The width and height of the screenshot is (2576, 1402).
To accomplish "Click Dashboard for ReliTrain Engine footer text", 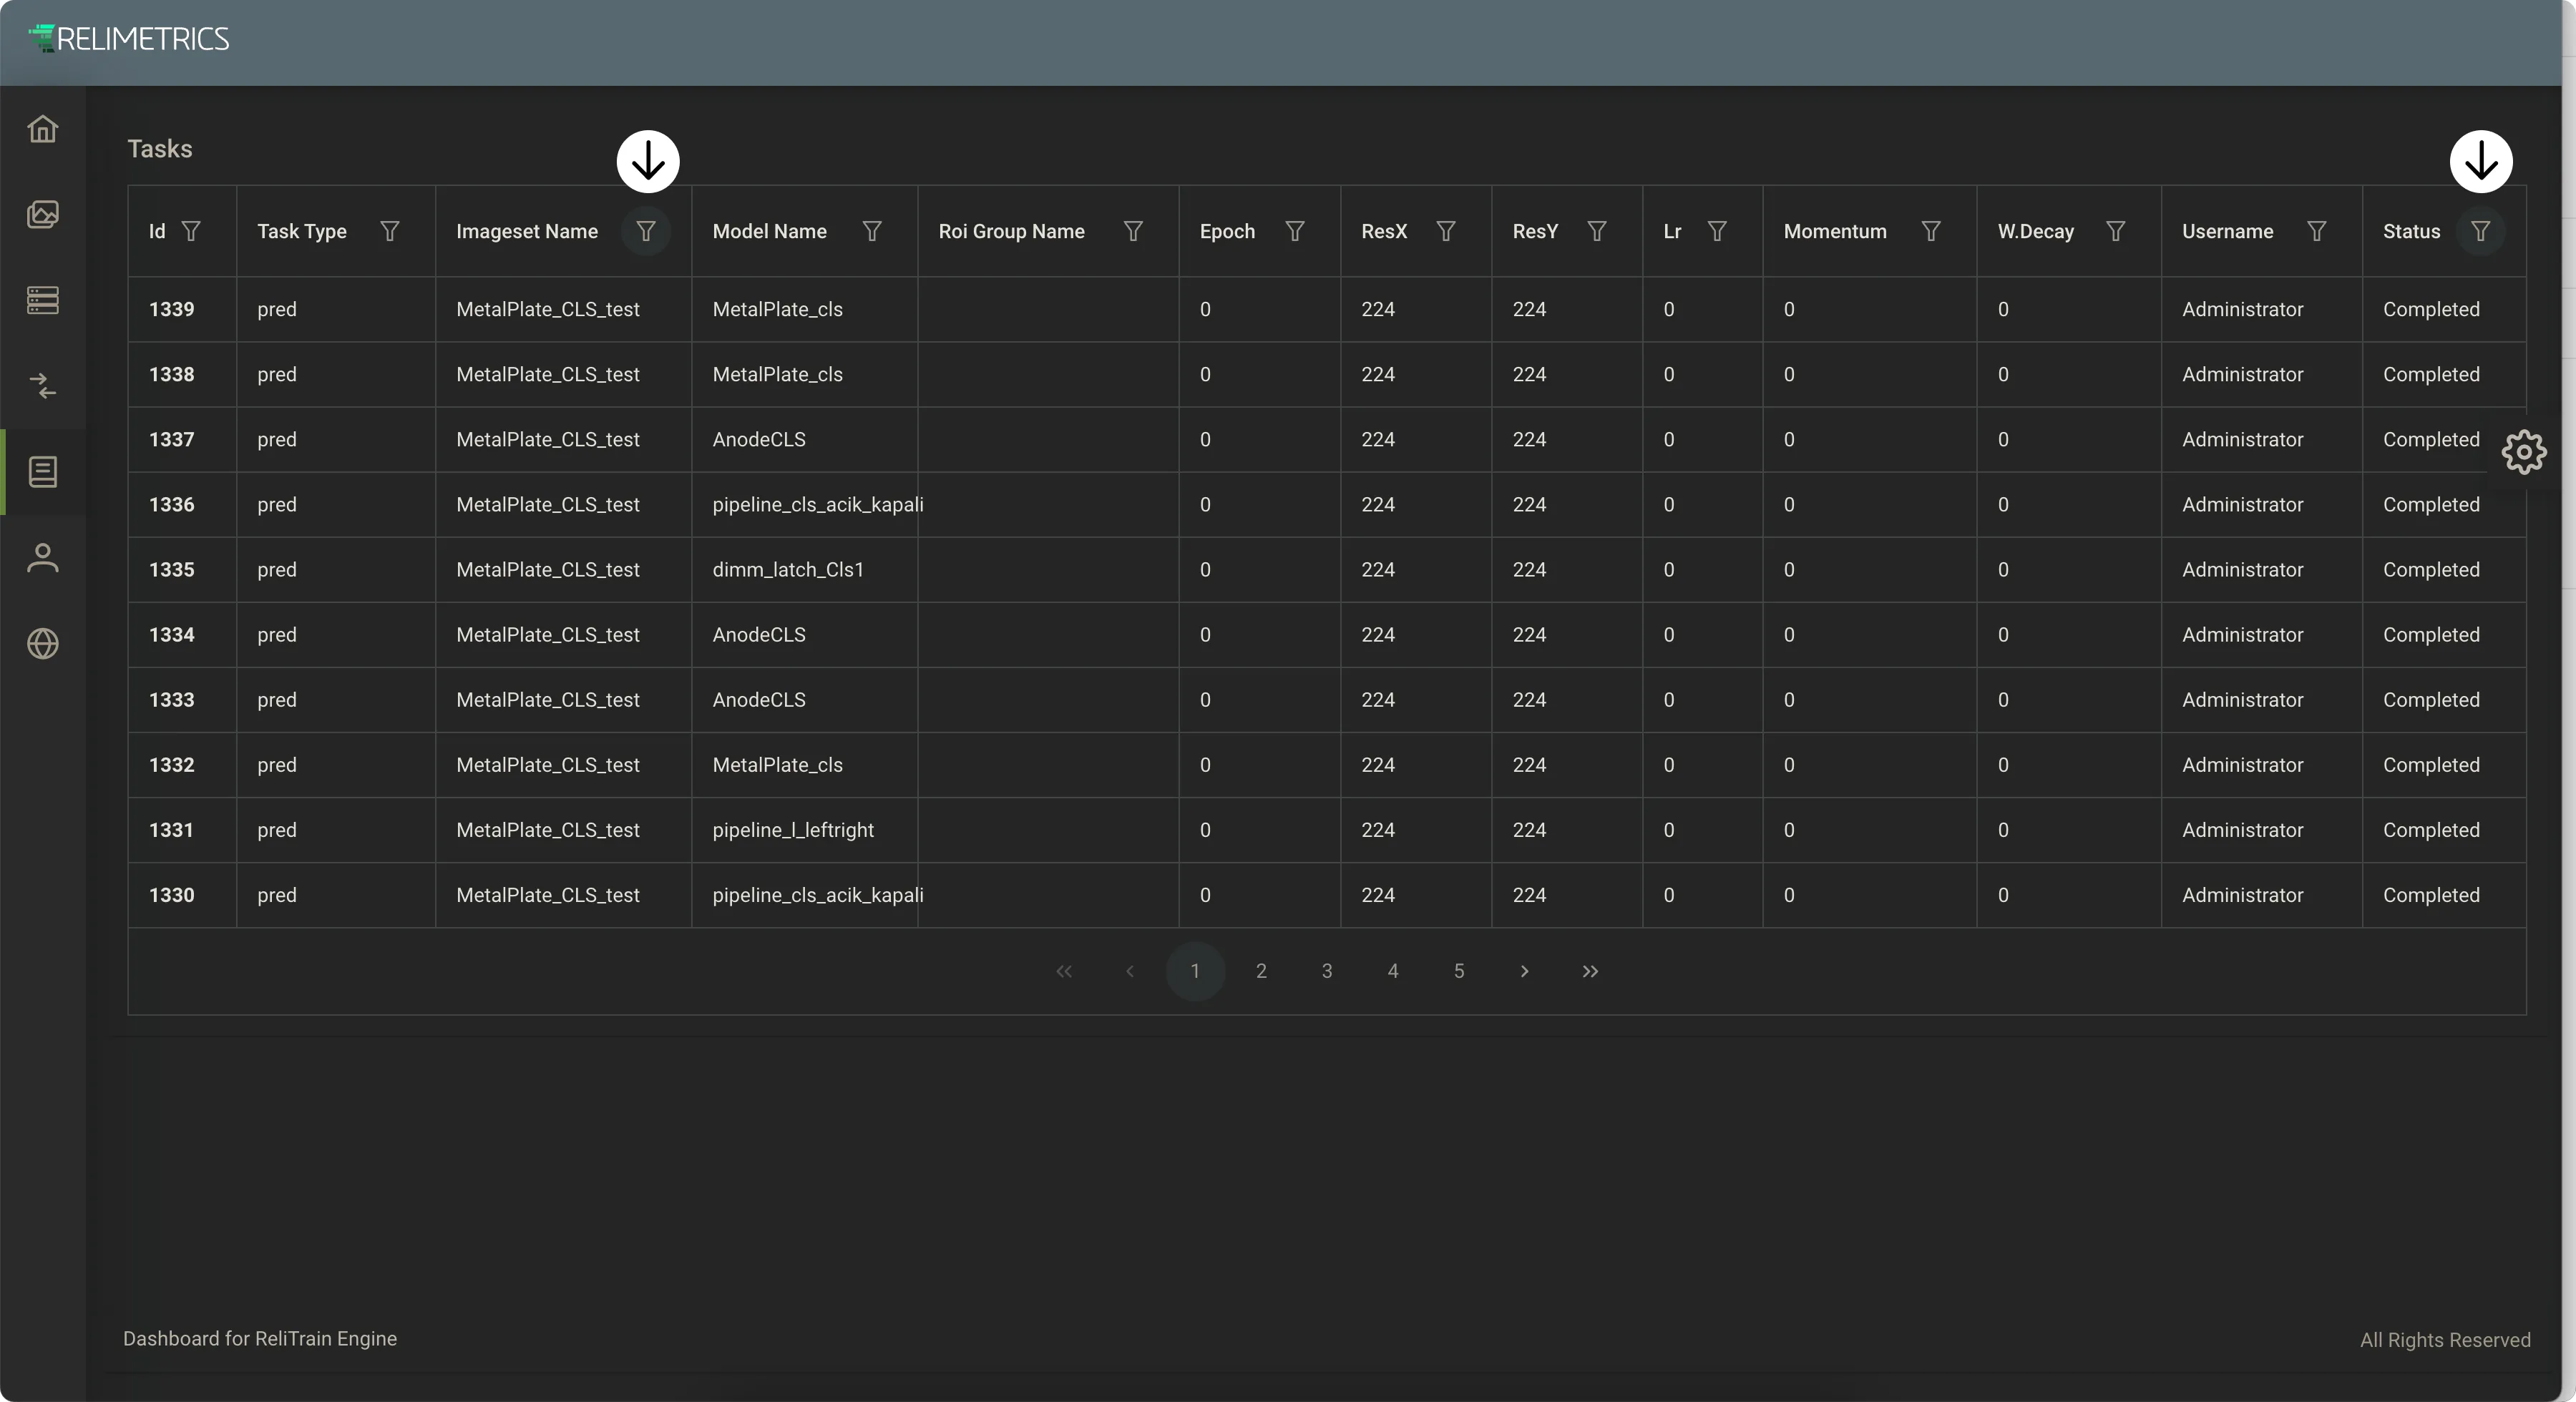I will click(260, 1338).
